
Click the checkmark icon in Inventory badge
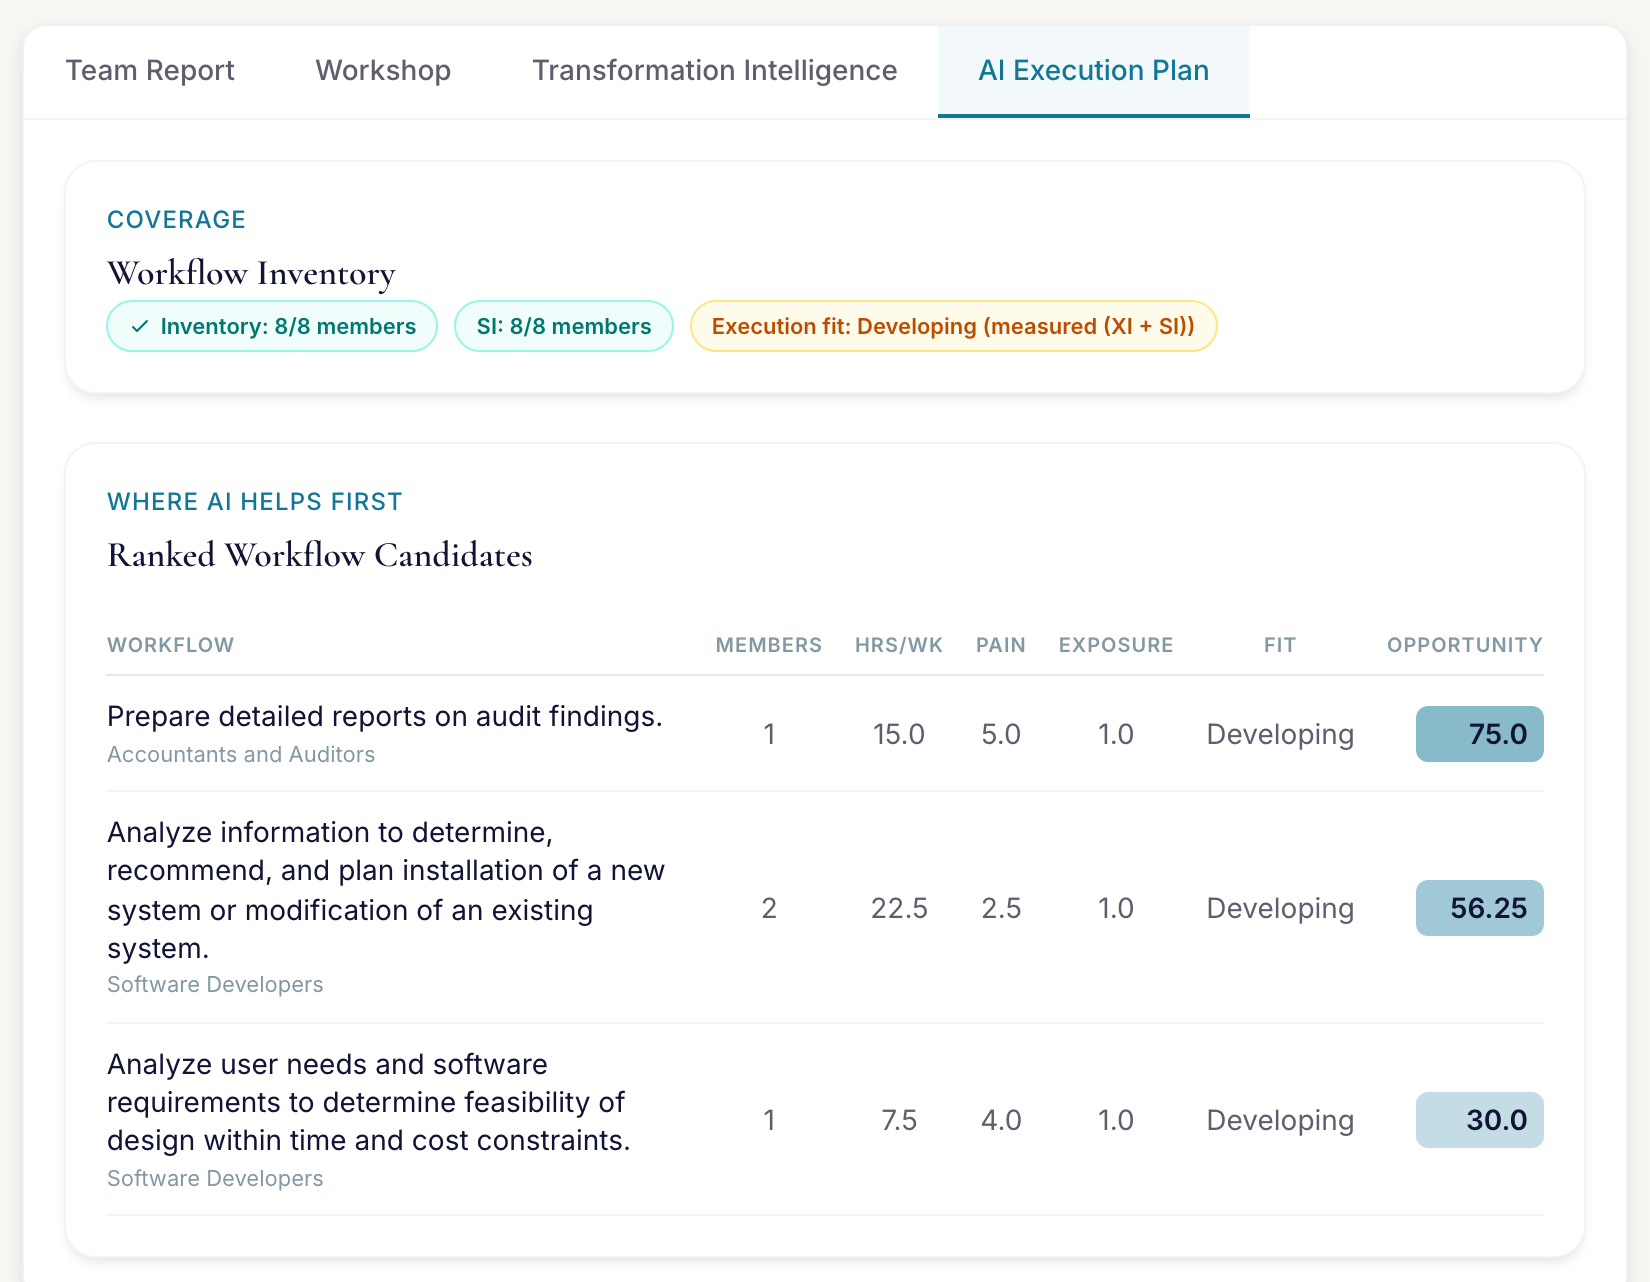[x=140, y=327]
